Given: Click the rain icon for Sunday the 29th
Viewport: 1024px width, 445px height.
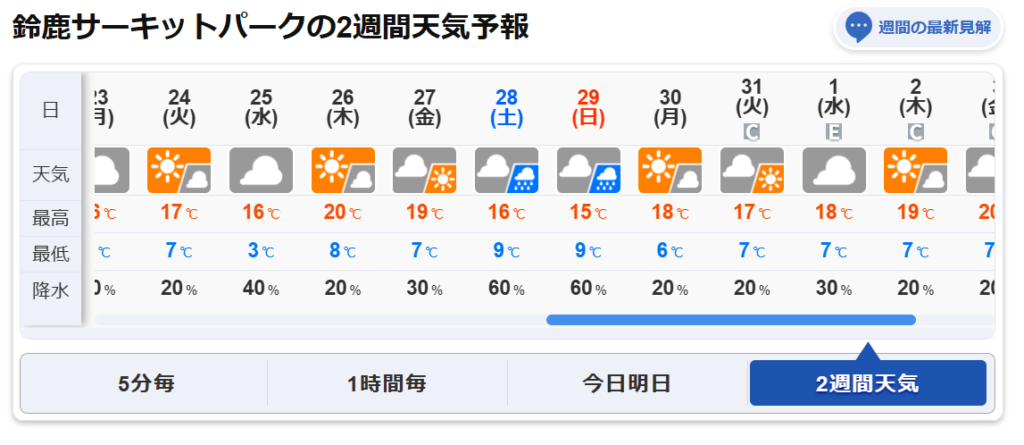Looking at the screenshot, I should (x=588, y=170).
